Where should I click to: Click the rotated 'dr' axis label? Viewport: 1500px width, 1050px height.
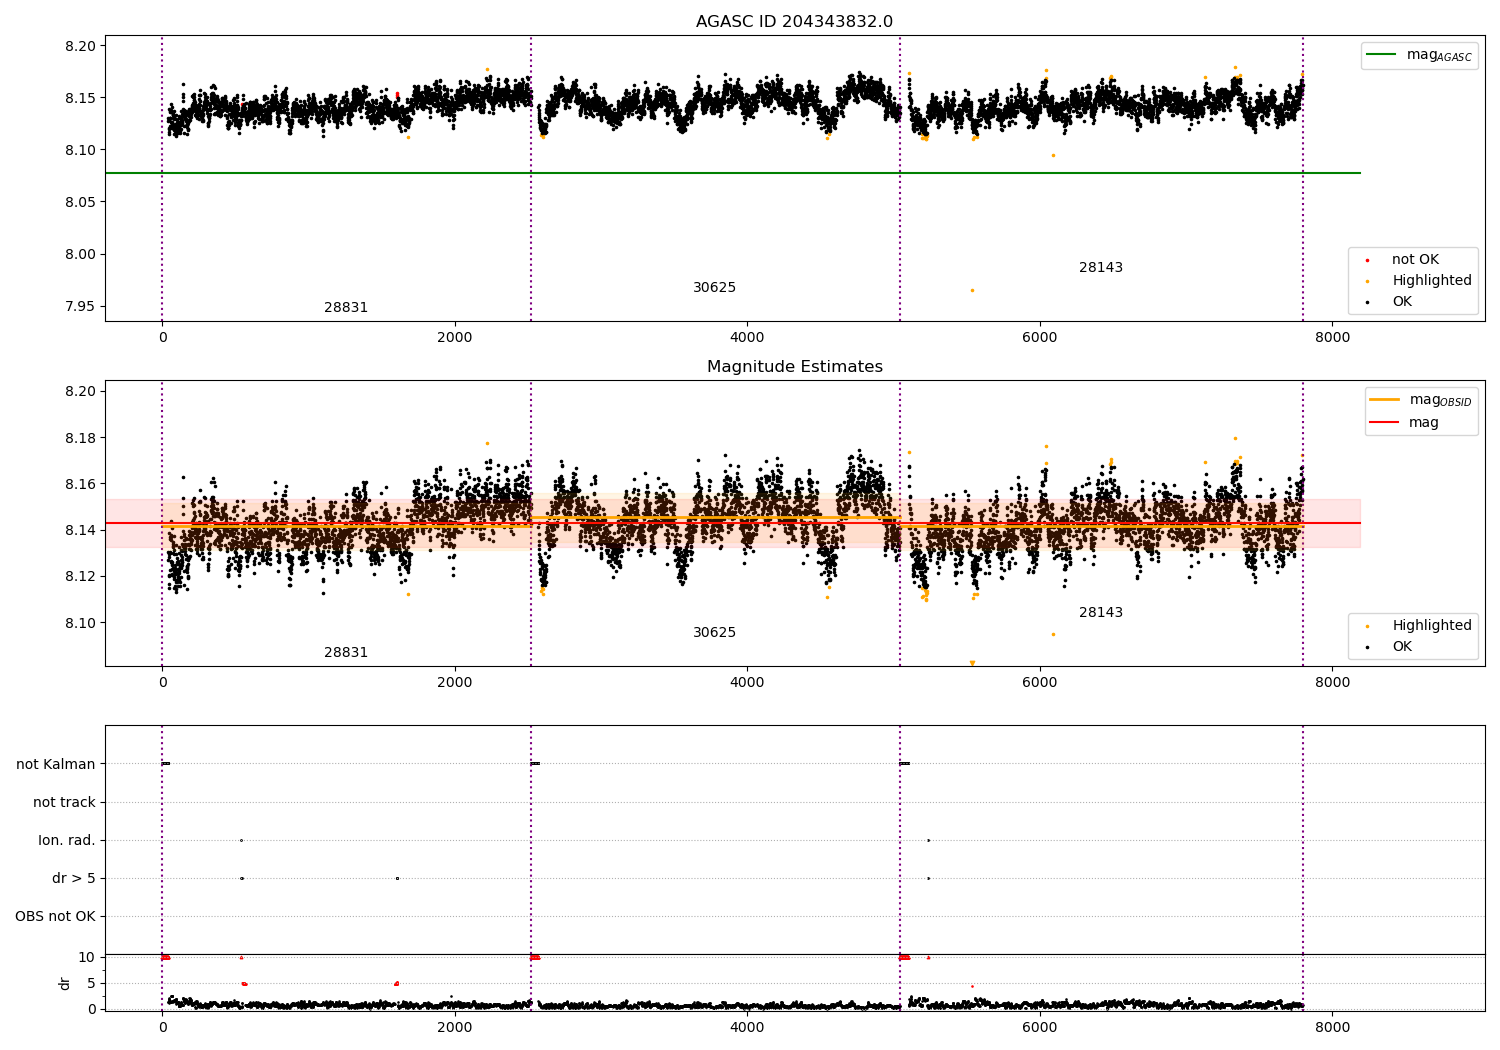(65, 983)
